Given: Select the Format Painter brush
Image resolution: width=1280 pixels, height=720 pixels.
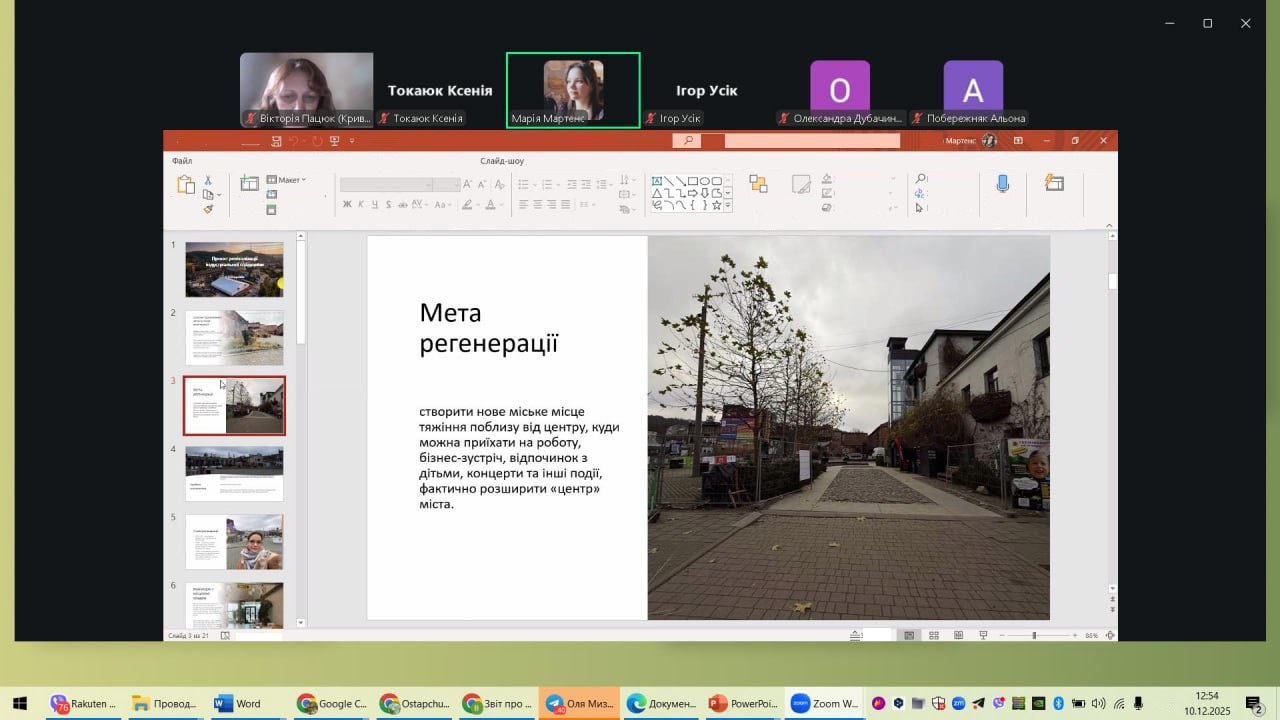Looking at the screenshot, I should tap(208, 209).
